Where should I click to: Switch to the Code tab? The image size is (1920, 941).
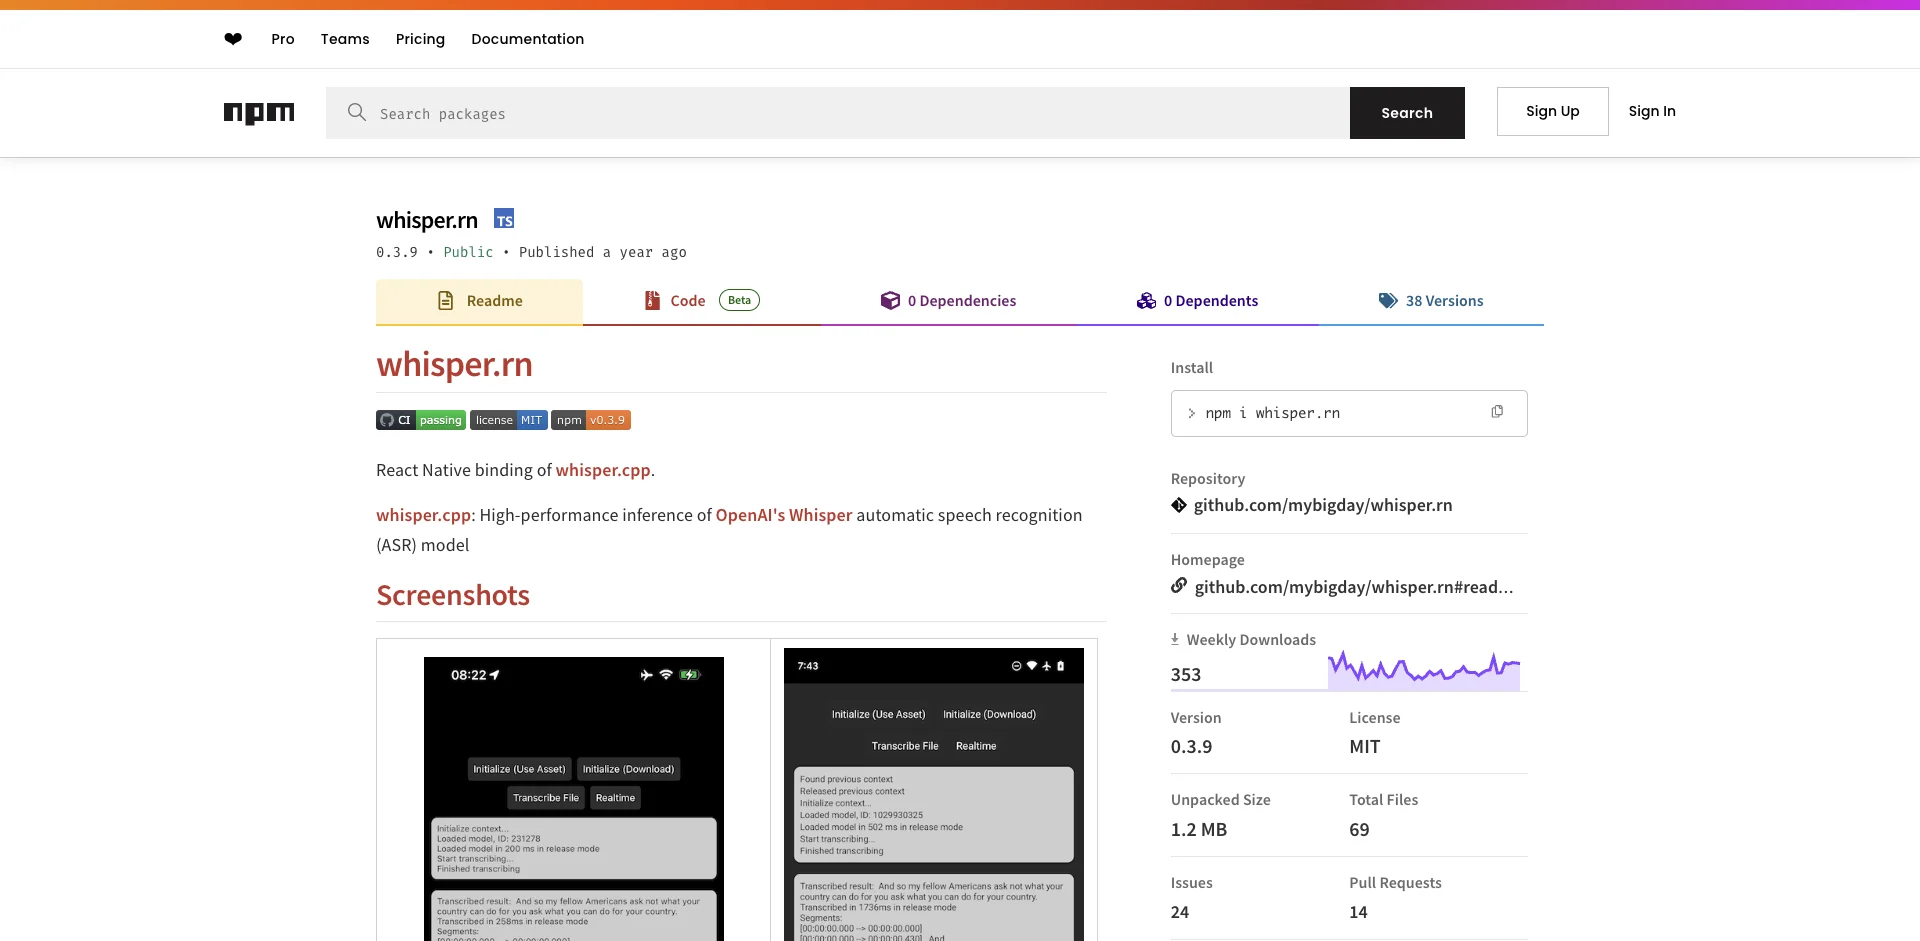coord(701,301)
